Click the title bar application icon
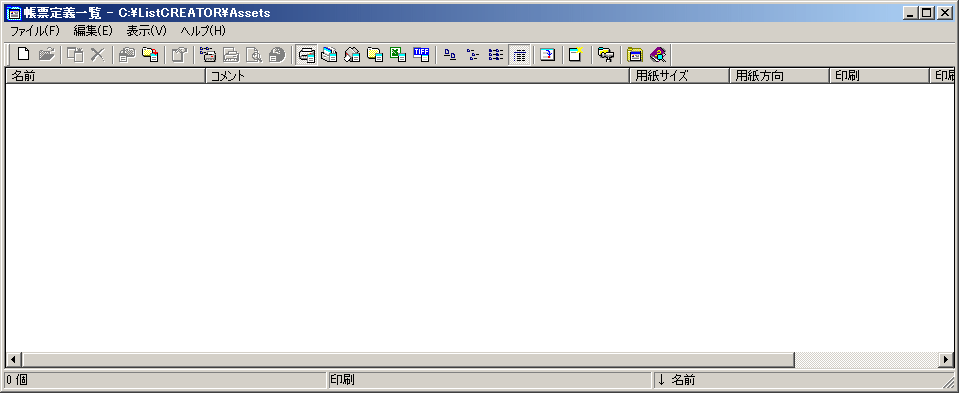This screenshot has width=959, height=393. tap(13, 13)
